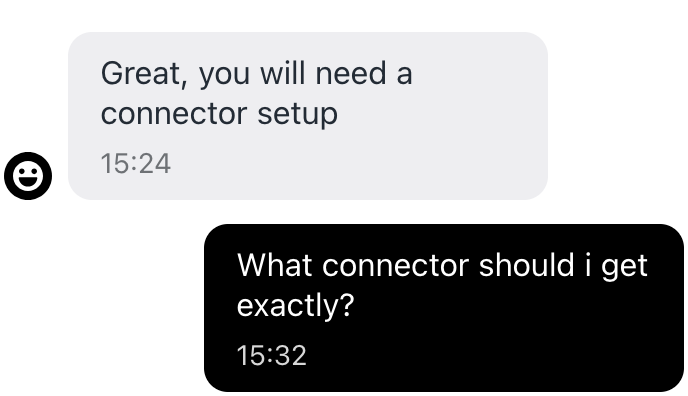Screen dimensions: 688x396
Task: Click the first line 'Great, you will need a'
Action: tap(257, 75)
